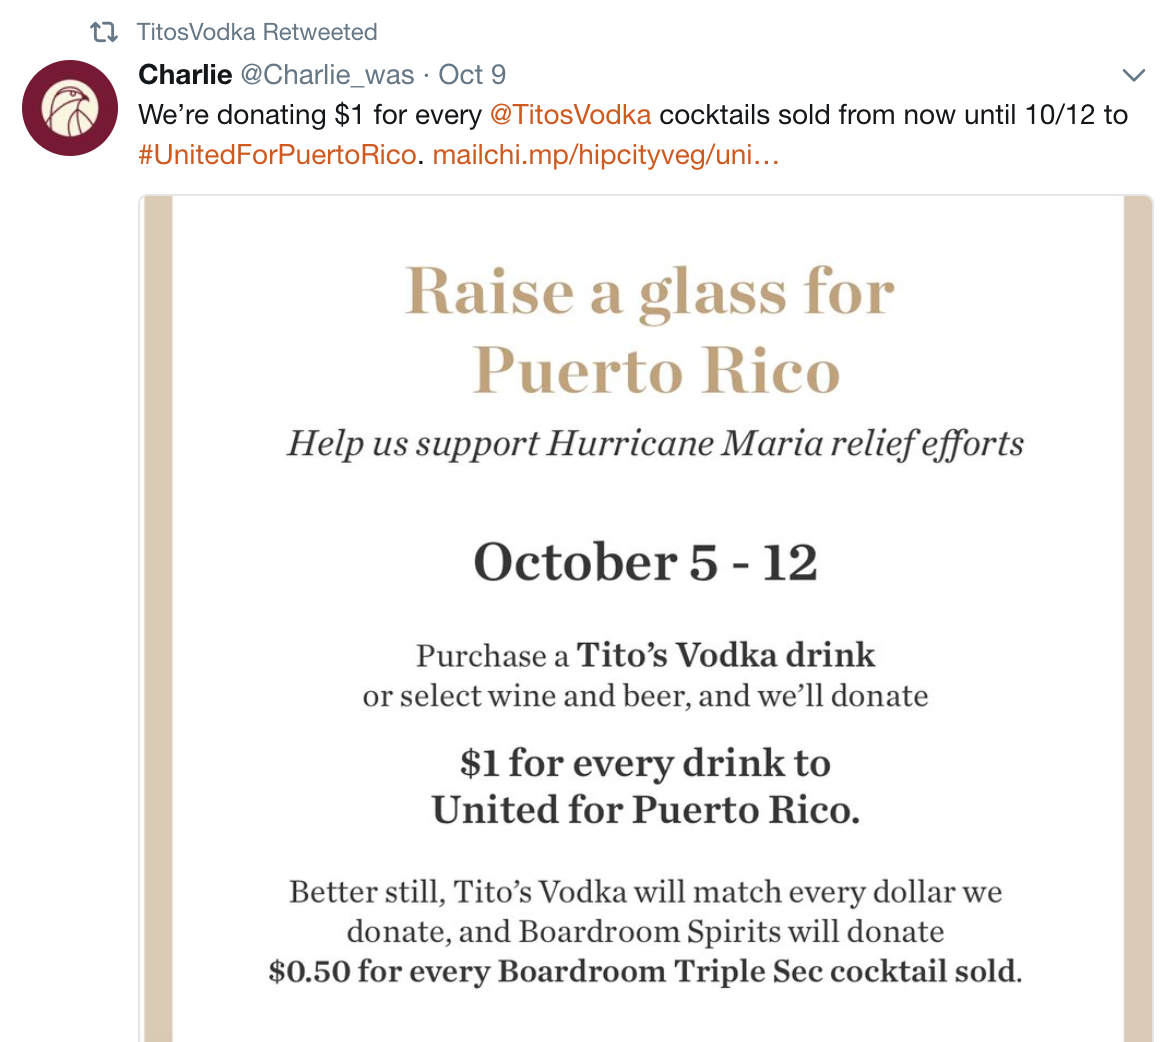
Task: Open the @TitosVodka mention in tweet
Action: pos(570,115)
